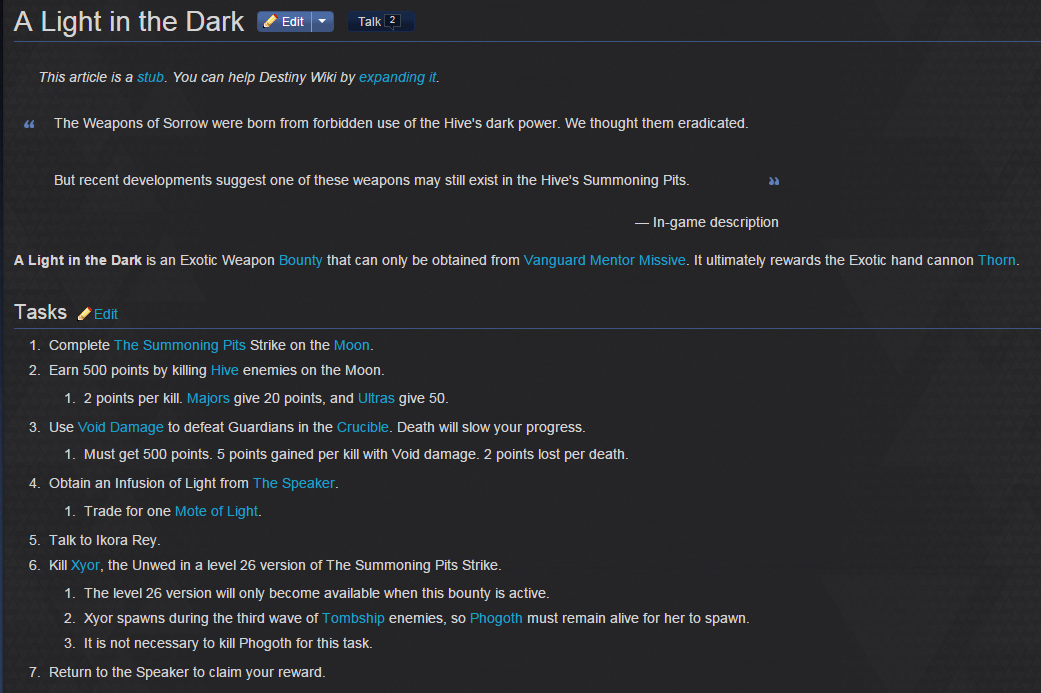Go to the Moon article link

[351, 345]
